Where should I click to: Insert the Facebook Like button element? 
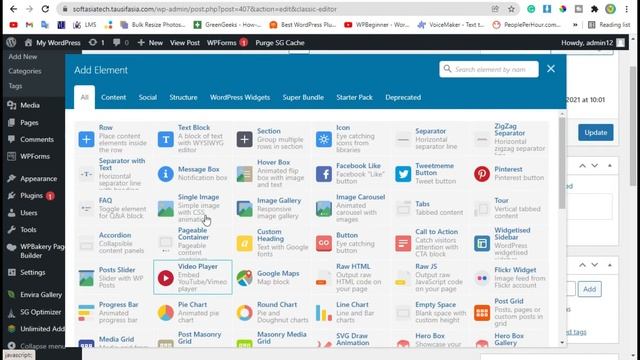pos(351,173)
